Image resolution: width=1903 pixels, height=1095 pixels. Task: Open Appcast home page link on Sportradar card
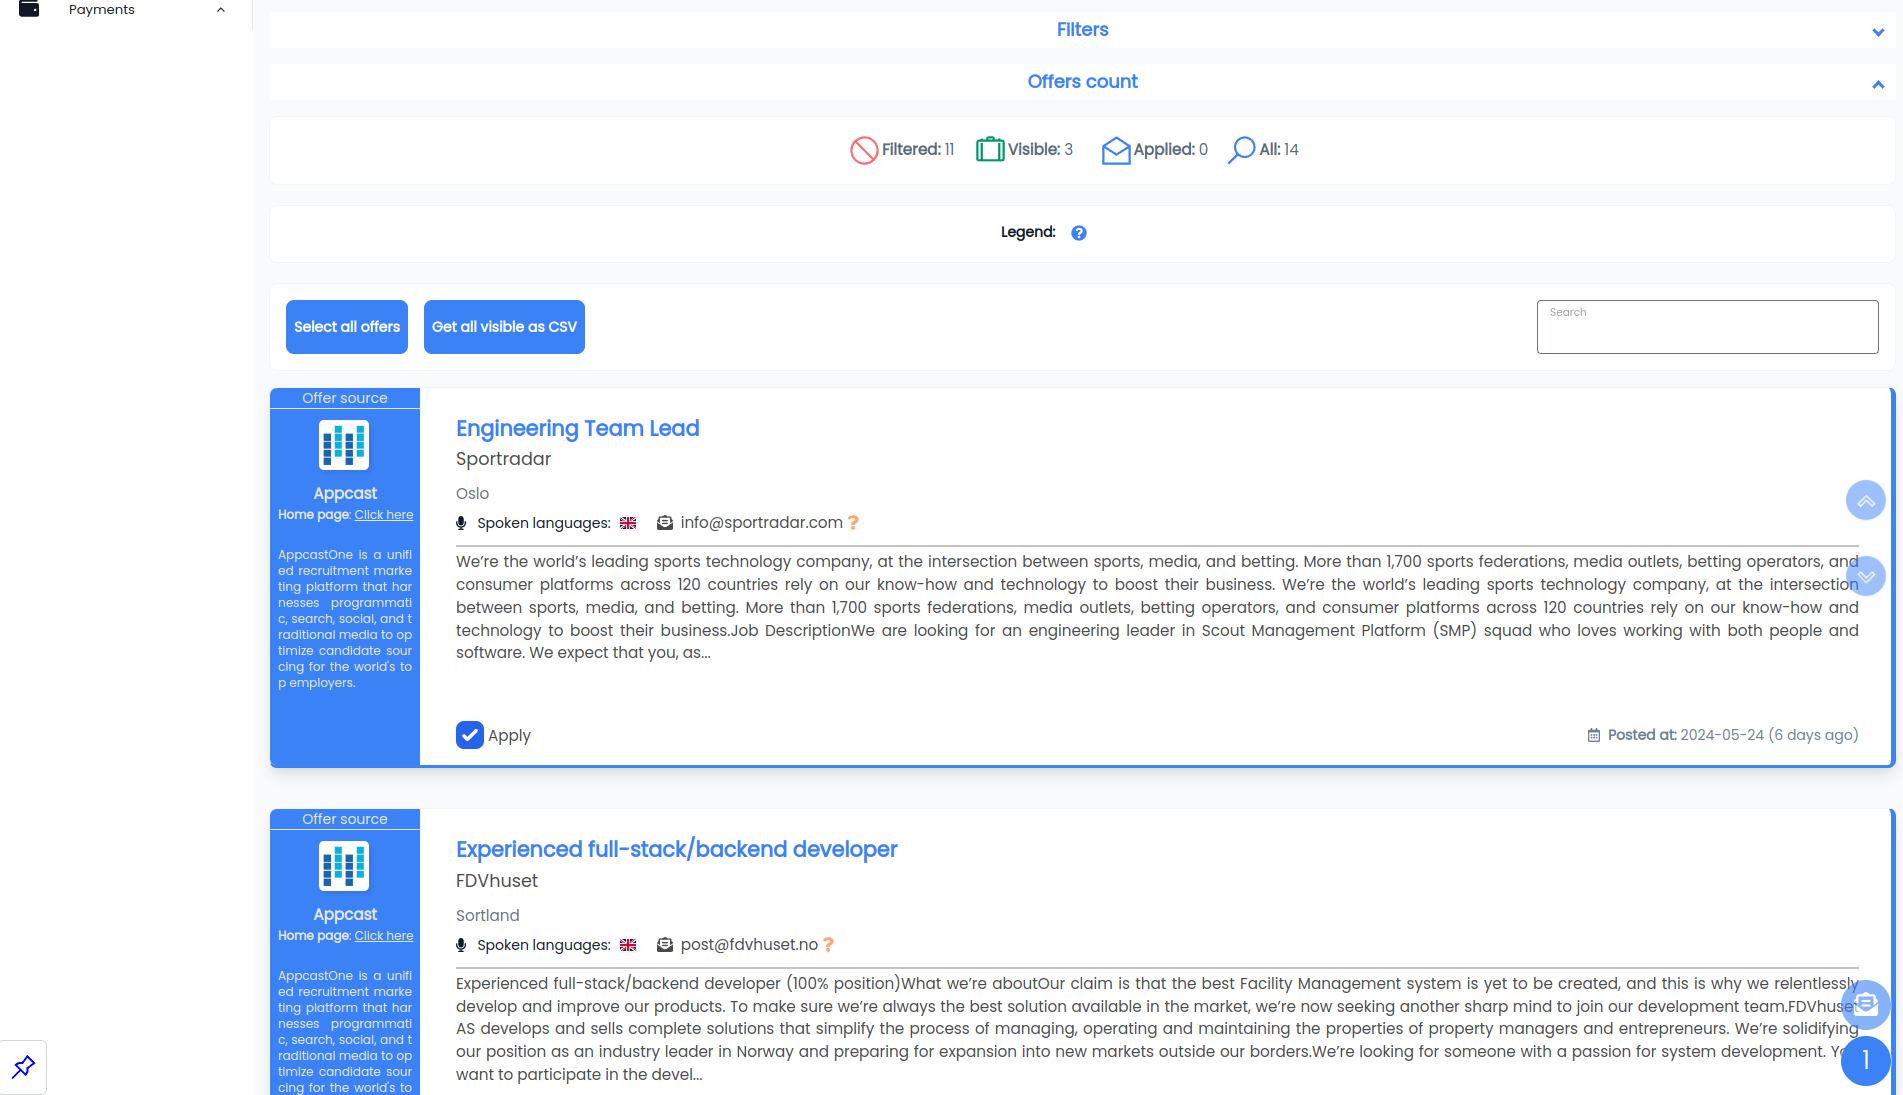(x=383, y=515)
